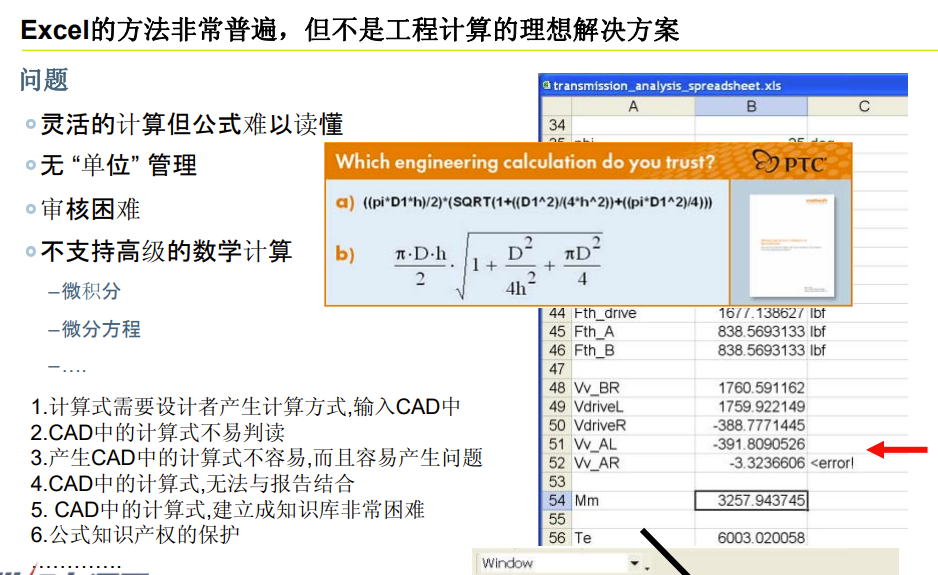This screenshot has width=938, height=575.
Task: Select column B header in spreadsheet
Action: click(751, 107)
